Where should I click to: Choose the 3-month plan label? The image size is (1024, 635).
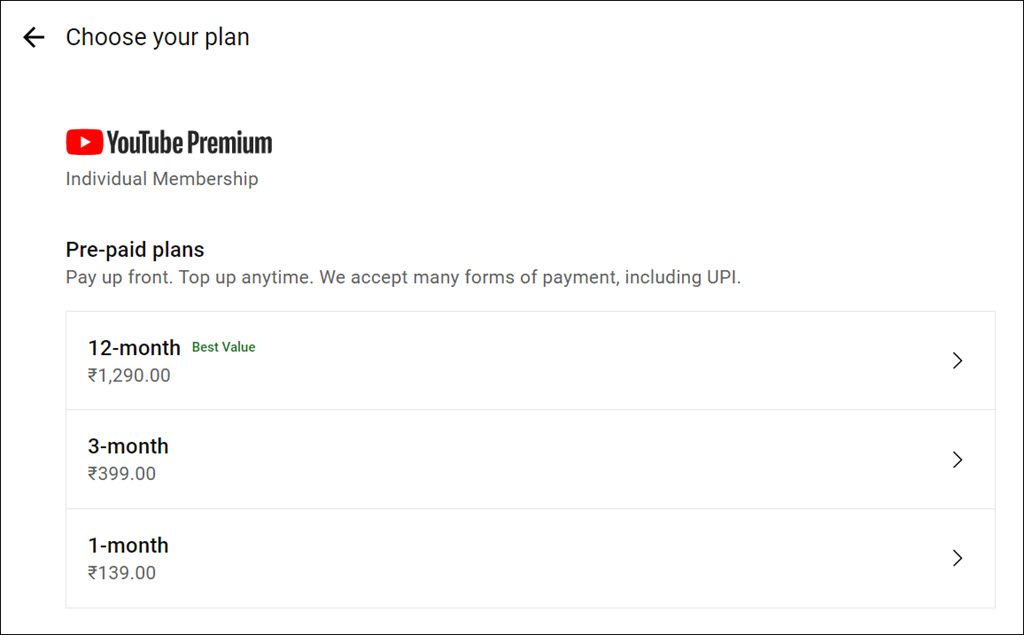[x=128, y=447]
